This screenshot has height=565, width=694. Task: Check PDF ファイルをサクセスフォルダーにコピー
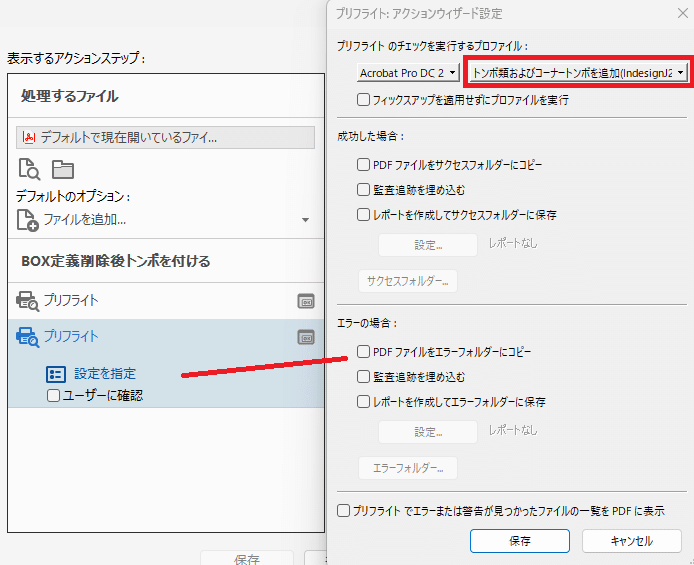(x=363, y=165)
